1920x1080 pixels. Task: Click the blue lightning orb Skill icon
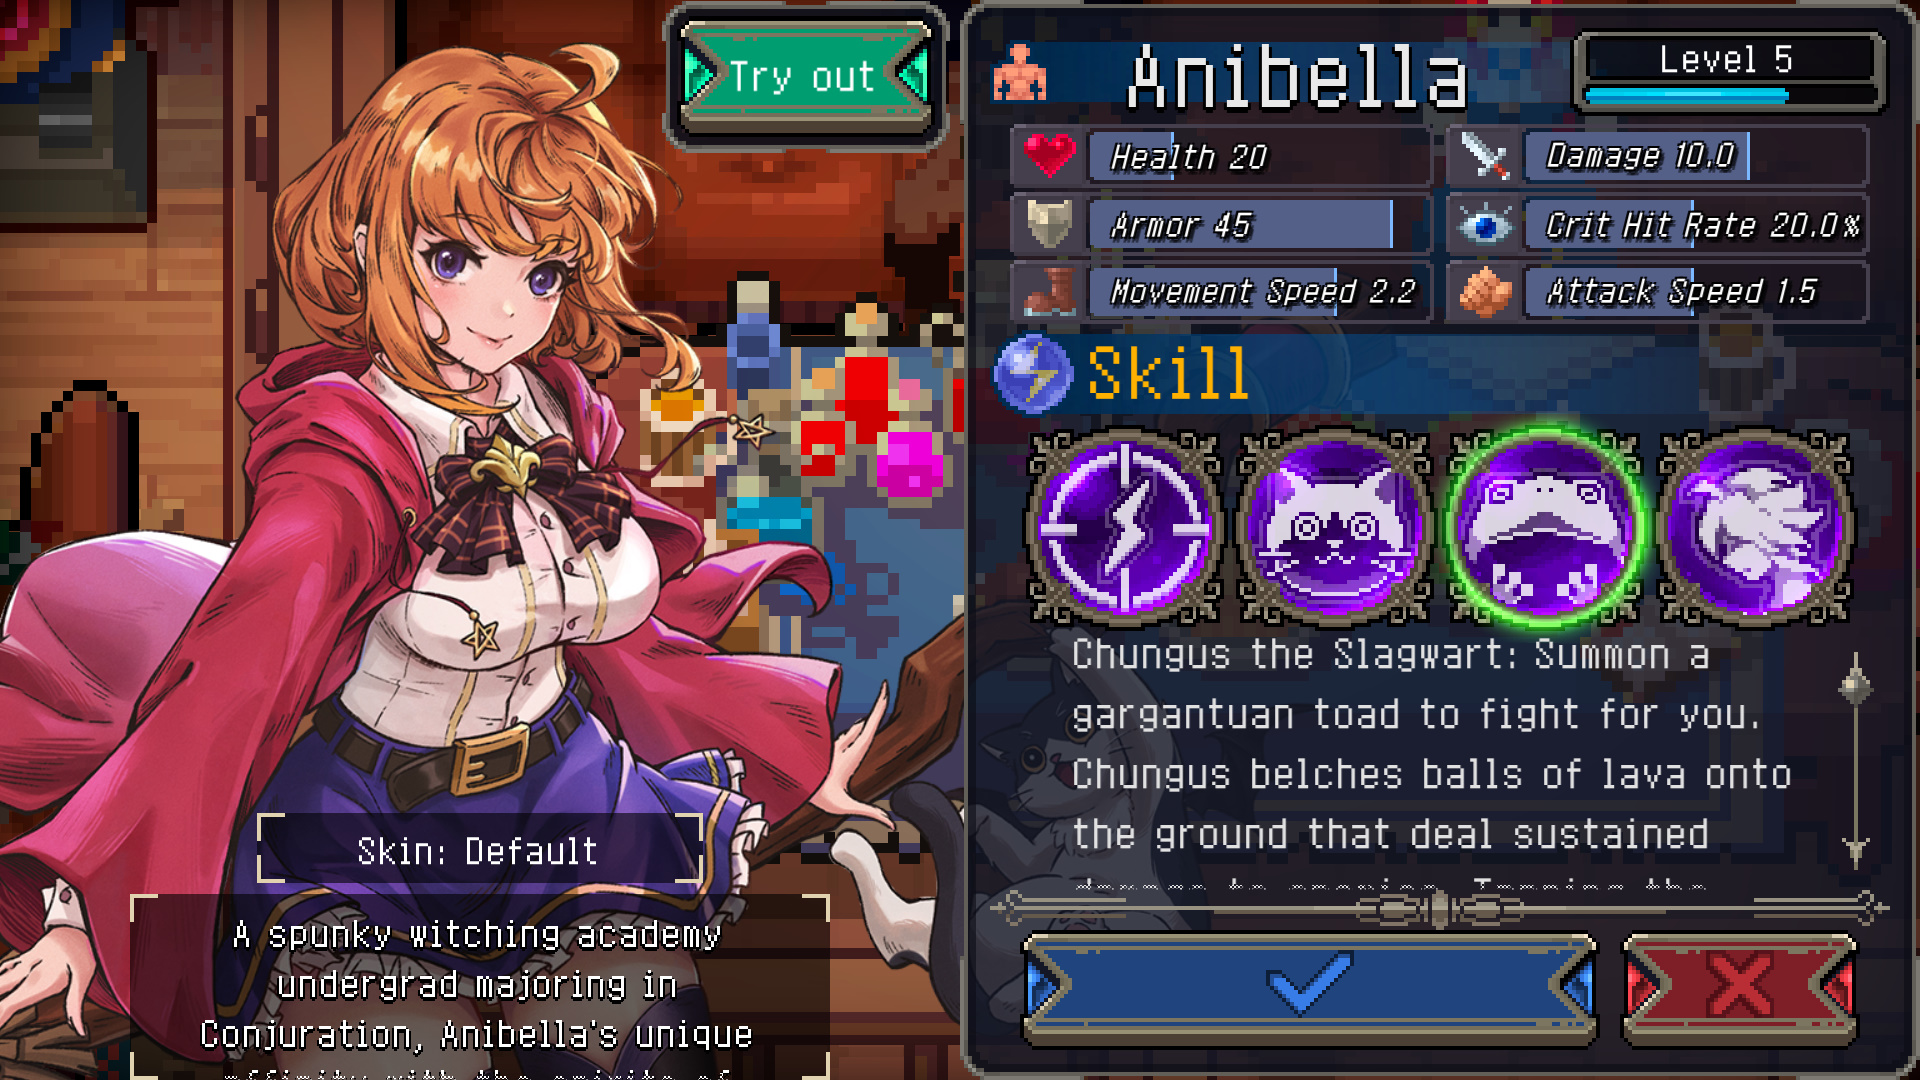click(1033, 374)
